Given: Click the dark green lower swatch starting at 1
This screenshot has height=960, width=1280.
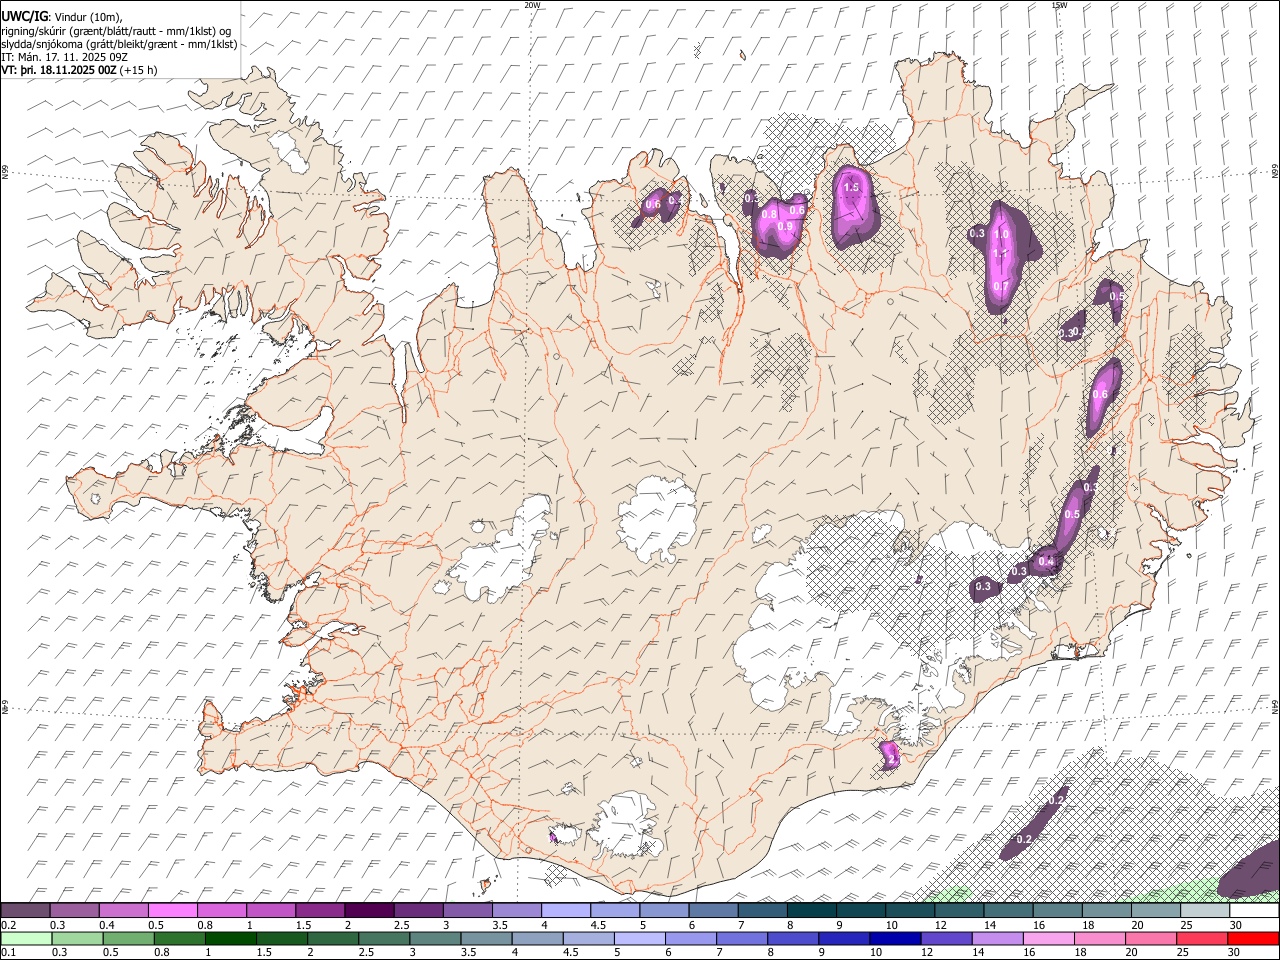Looking at the screenshot, I should click(230, 938).
